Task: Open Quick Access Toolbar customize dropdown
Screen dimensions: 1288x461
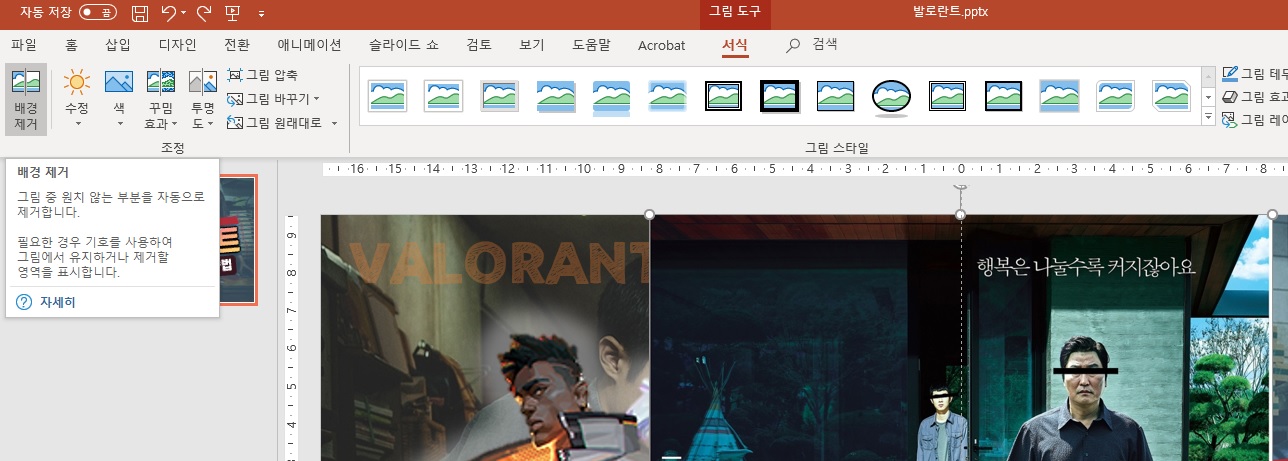Action: 261,14
